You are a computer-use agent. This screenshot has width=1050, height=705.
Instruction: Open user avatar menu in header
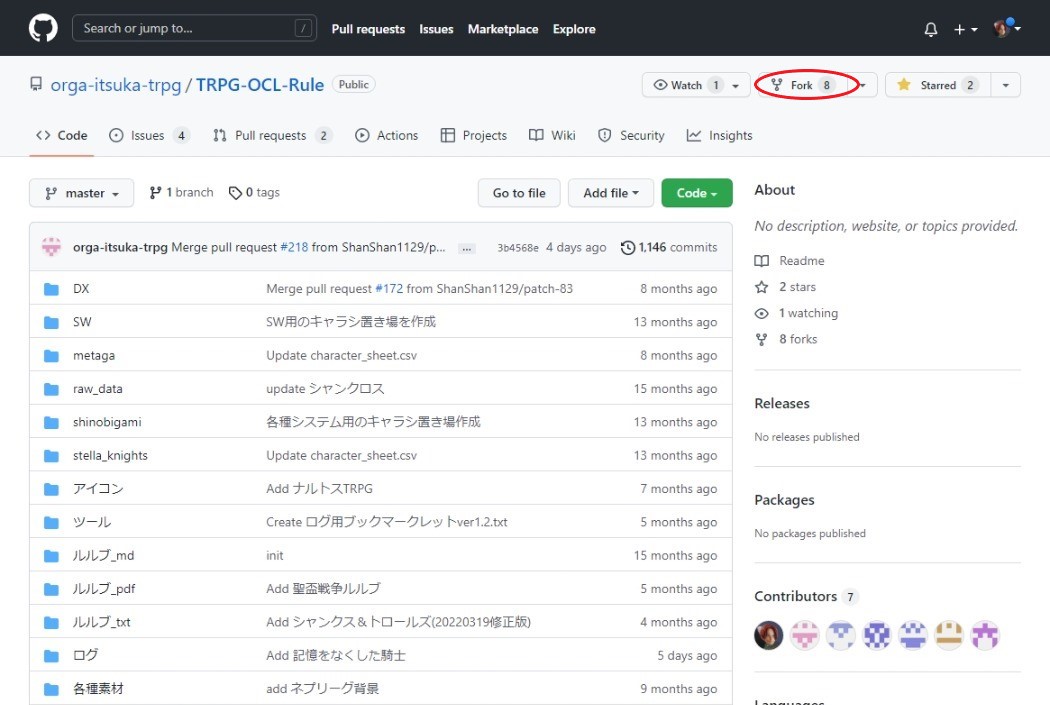[1006, 28]
